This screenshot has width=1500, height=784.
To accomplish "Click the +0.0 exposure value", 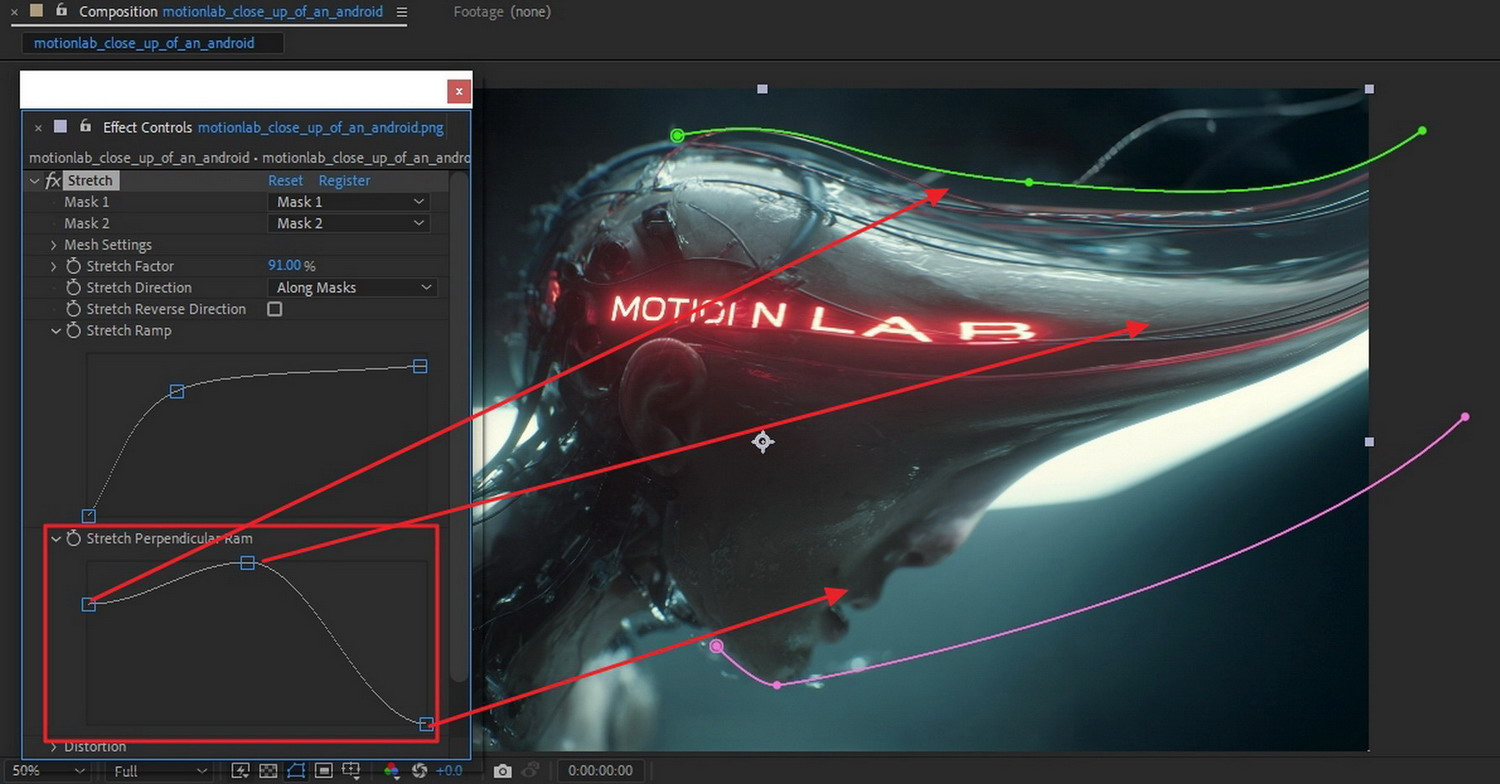I will (x=449, y=771).
